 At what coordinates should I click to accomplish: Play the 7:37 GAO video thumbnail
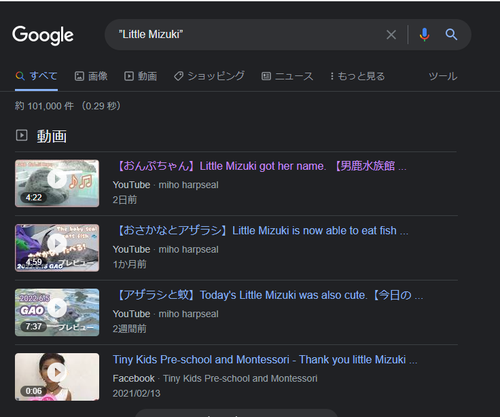[x=57, y=312]
